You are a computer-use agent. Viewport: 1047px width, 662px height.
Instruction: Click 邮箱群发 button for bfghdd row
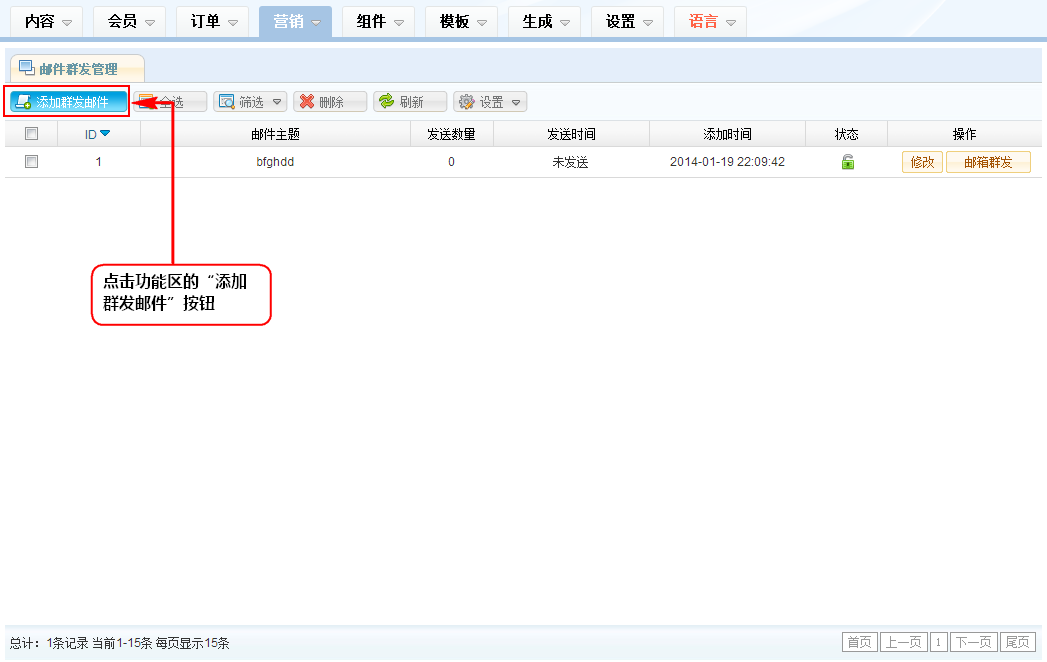[988, 162]
